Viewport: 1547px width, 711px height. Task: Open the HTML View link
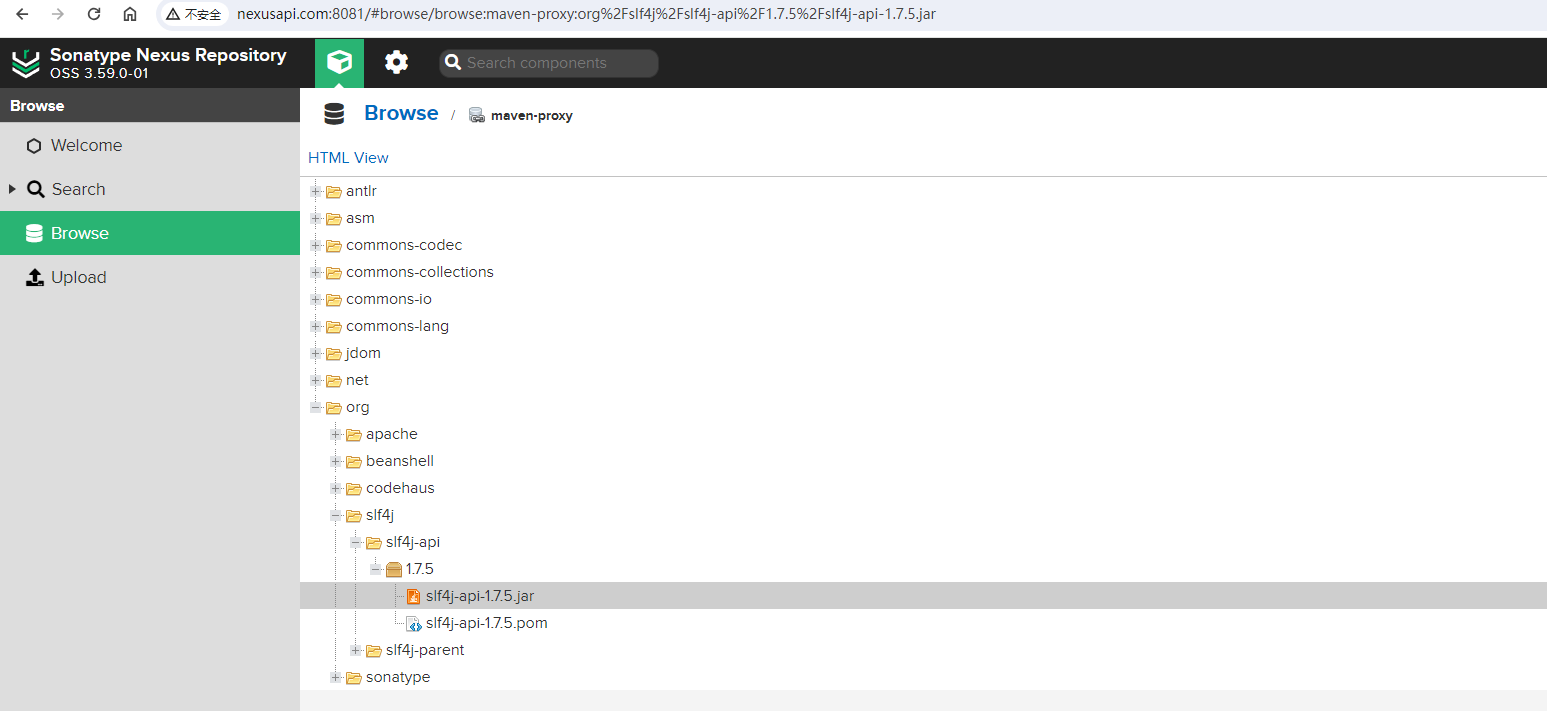tap(348, 158)
